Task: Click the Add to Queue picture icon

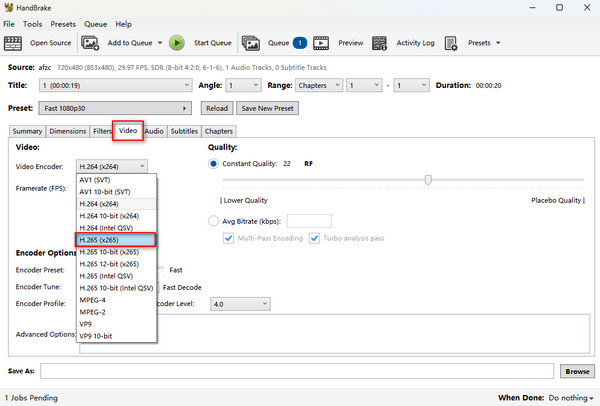Action: (90, 43)
